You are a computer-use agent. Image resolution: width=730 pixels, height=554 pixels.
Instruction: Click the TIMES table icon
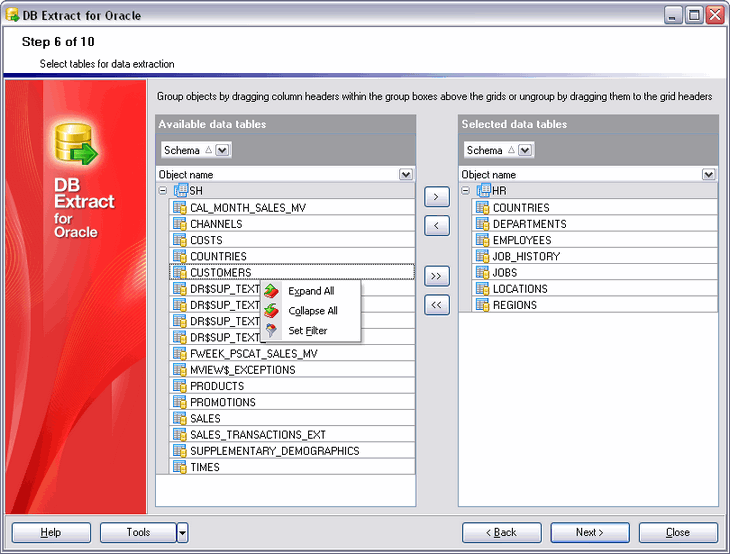click(180, 466)
